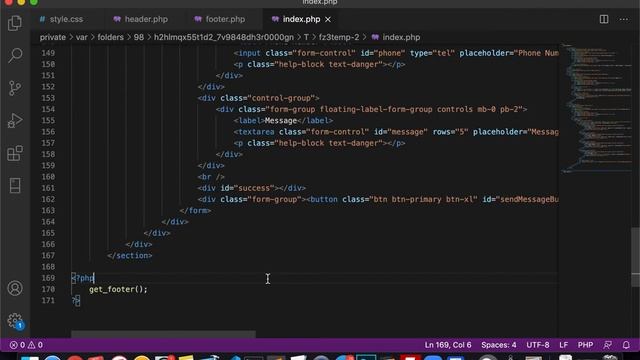
Task: Click the control-group div on line 153
Action: (x=258, y=98)
